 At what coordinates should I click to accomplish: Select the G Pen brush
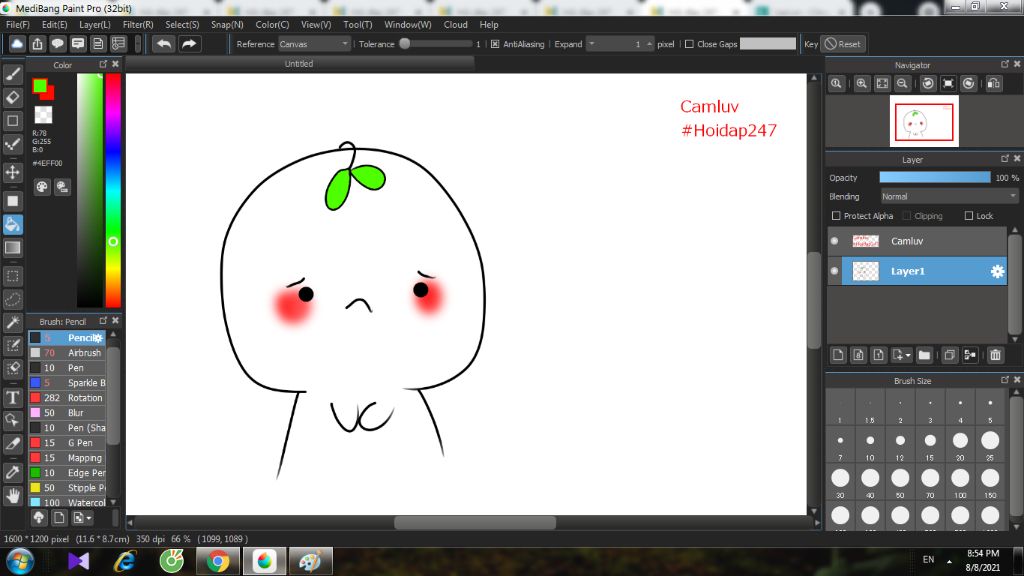(67, 443)
